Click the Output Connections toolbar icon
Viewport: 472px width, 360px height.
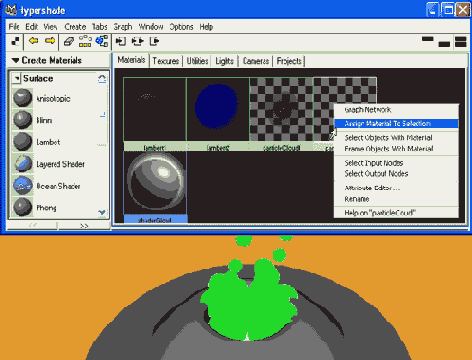[155, 41]
